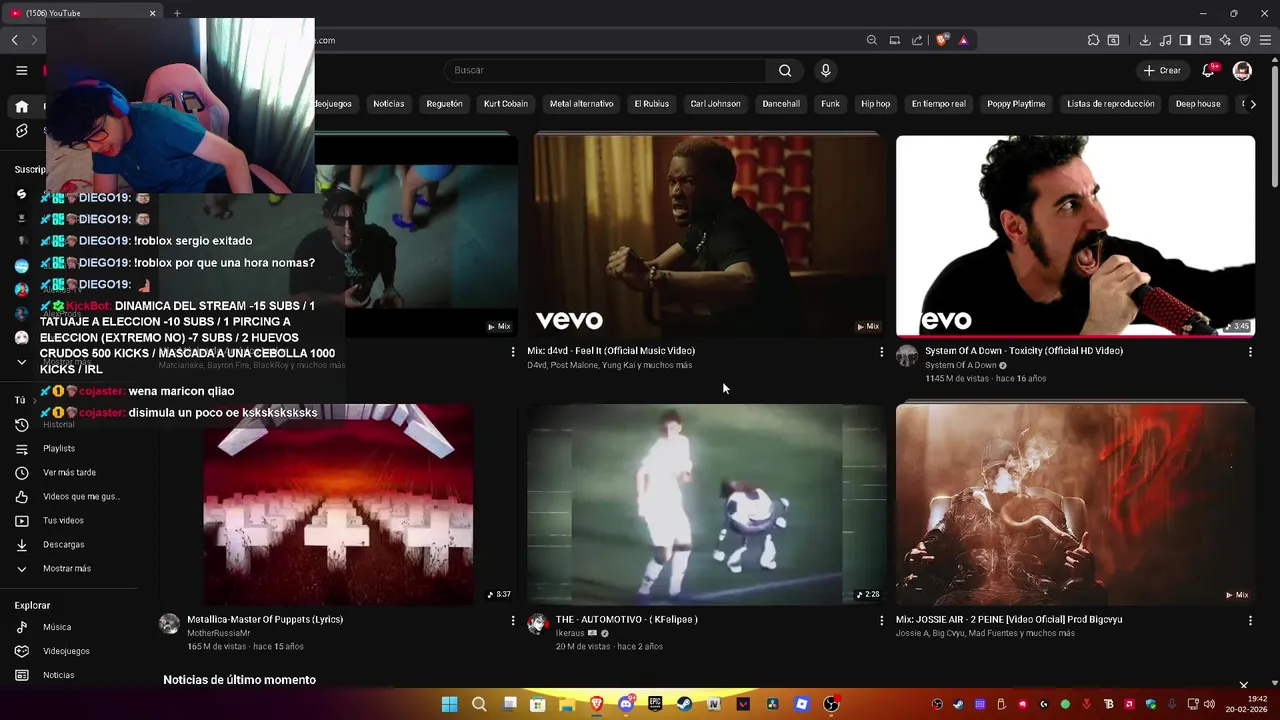Click the share page icon in address bar

click(917, 40)
